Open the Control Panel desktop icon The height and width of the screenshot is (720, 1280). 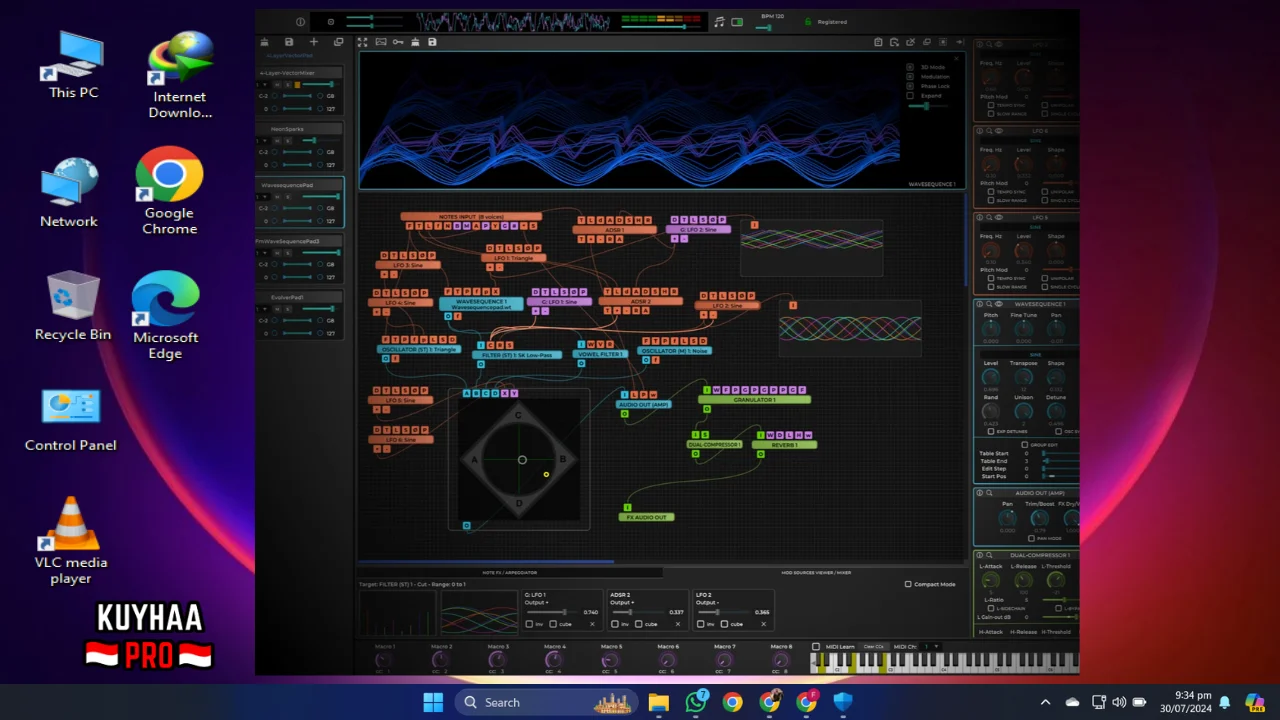[70, 420]
